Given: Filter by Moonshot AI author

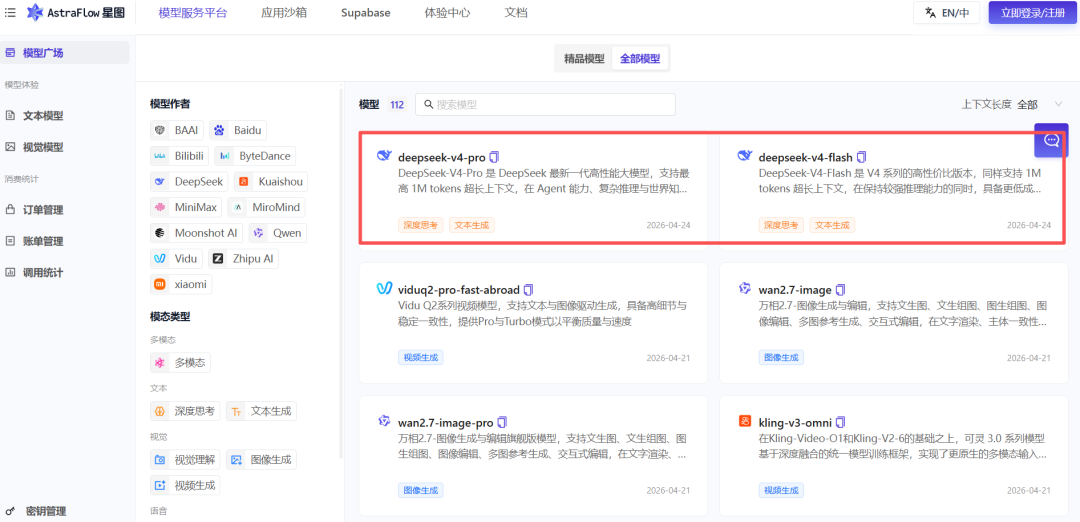Looking at the screenshot, I should [x=197, y=233].
